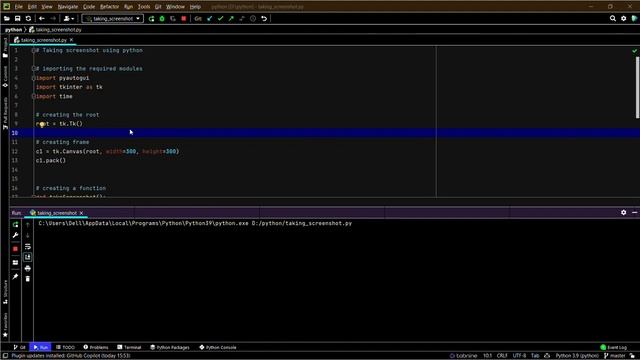The width and height of the screenshot is (640, 360).
Task: Toggle Soft-Wrap icon in Run console
Action: (28, 247)
